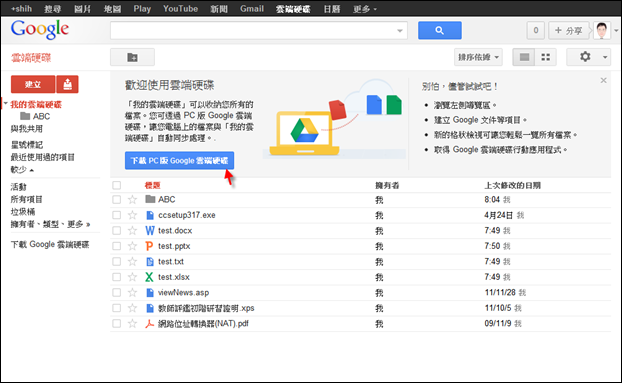The width and height of the screenshot is (622, 383).
Task: Check the box for test.docx
Action: (x=116, y=230)
